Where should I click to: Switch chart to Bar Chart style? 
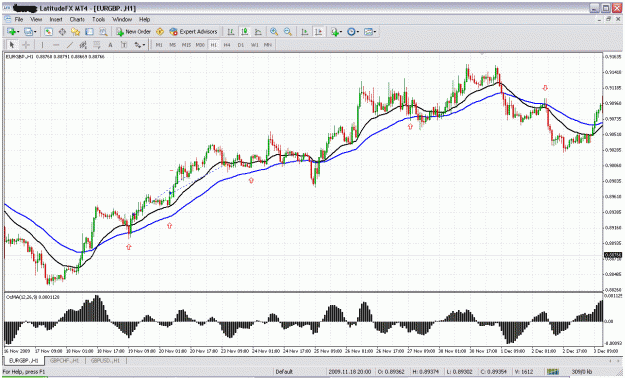(231, 32)
